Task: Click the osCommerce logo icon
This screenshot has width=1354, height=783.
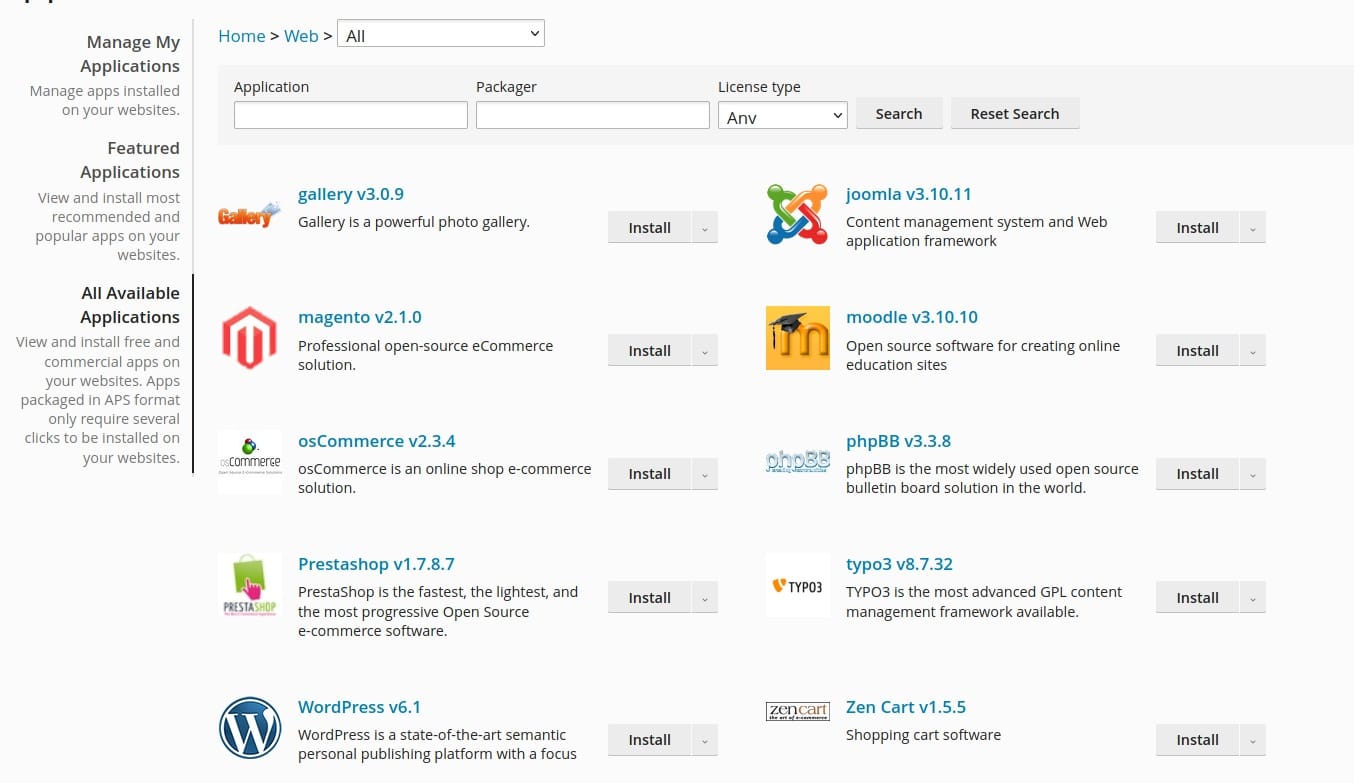Action: [250, 461]
